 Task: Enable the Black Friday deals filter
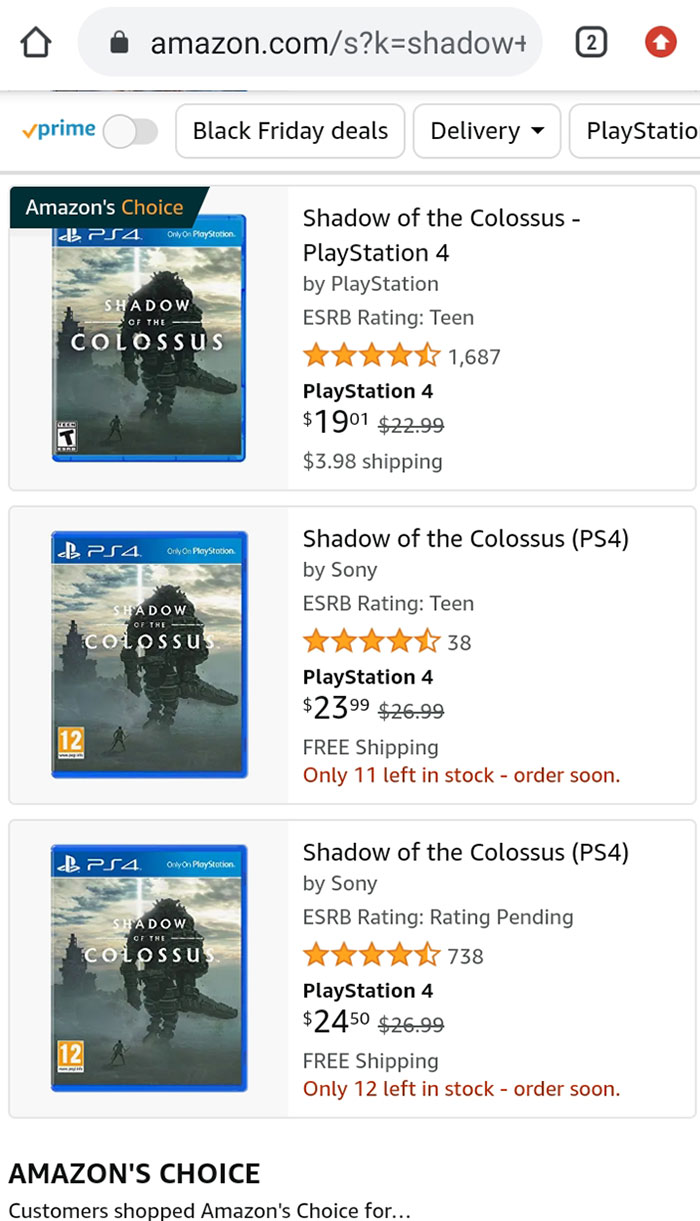point(289,130)
